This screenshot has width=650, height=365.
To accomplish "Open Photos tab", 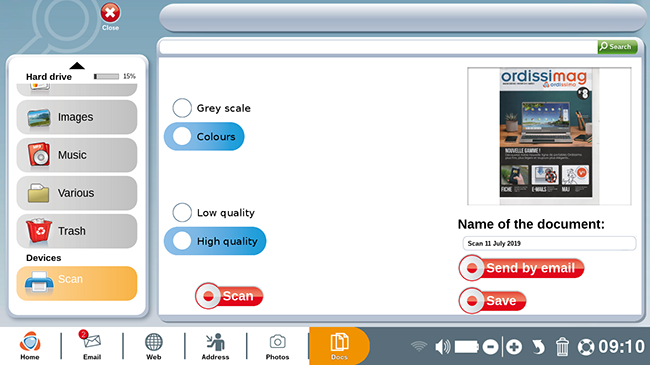I will 277,346.
